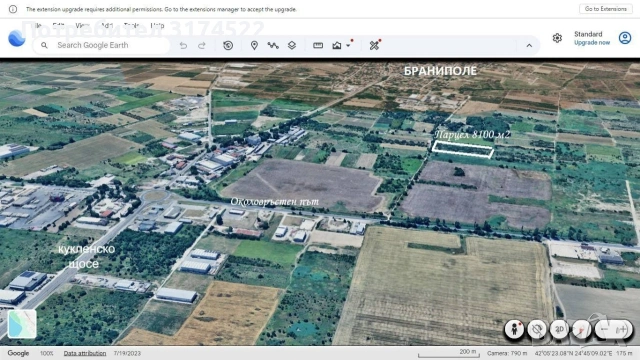Click the rotate view control button
The width and height of the screenshot is (640, 360).
tap(537, 329)
